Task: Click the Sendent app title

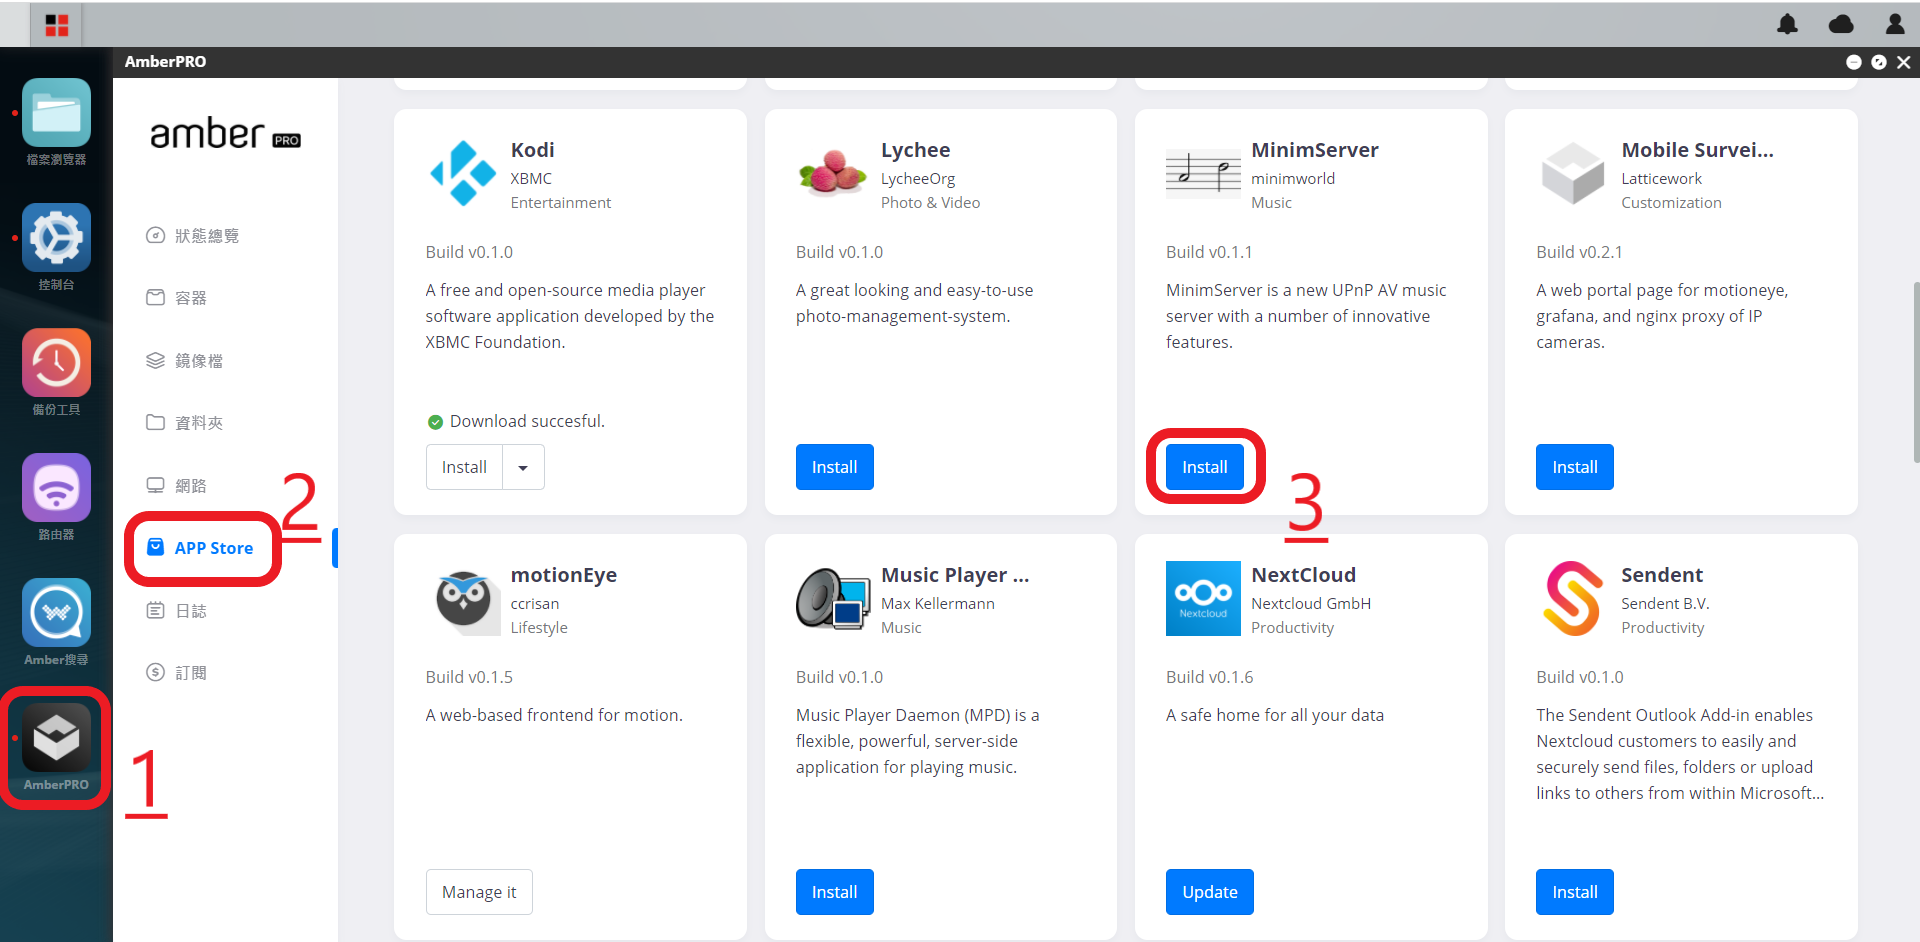Action: 1662,575
